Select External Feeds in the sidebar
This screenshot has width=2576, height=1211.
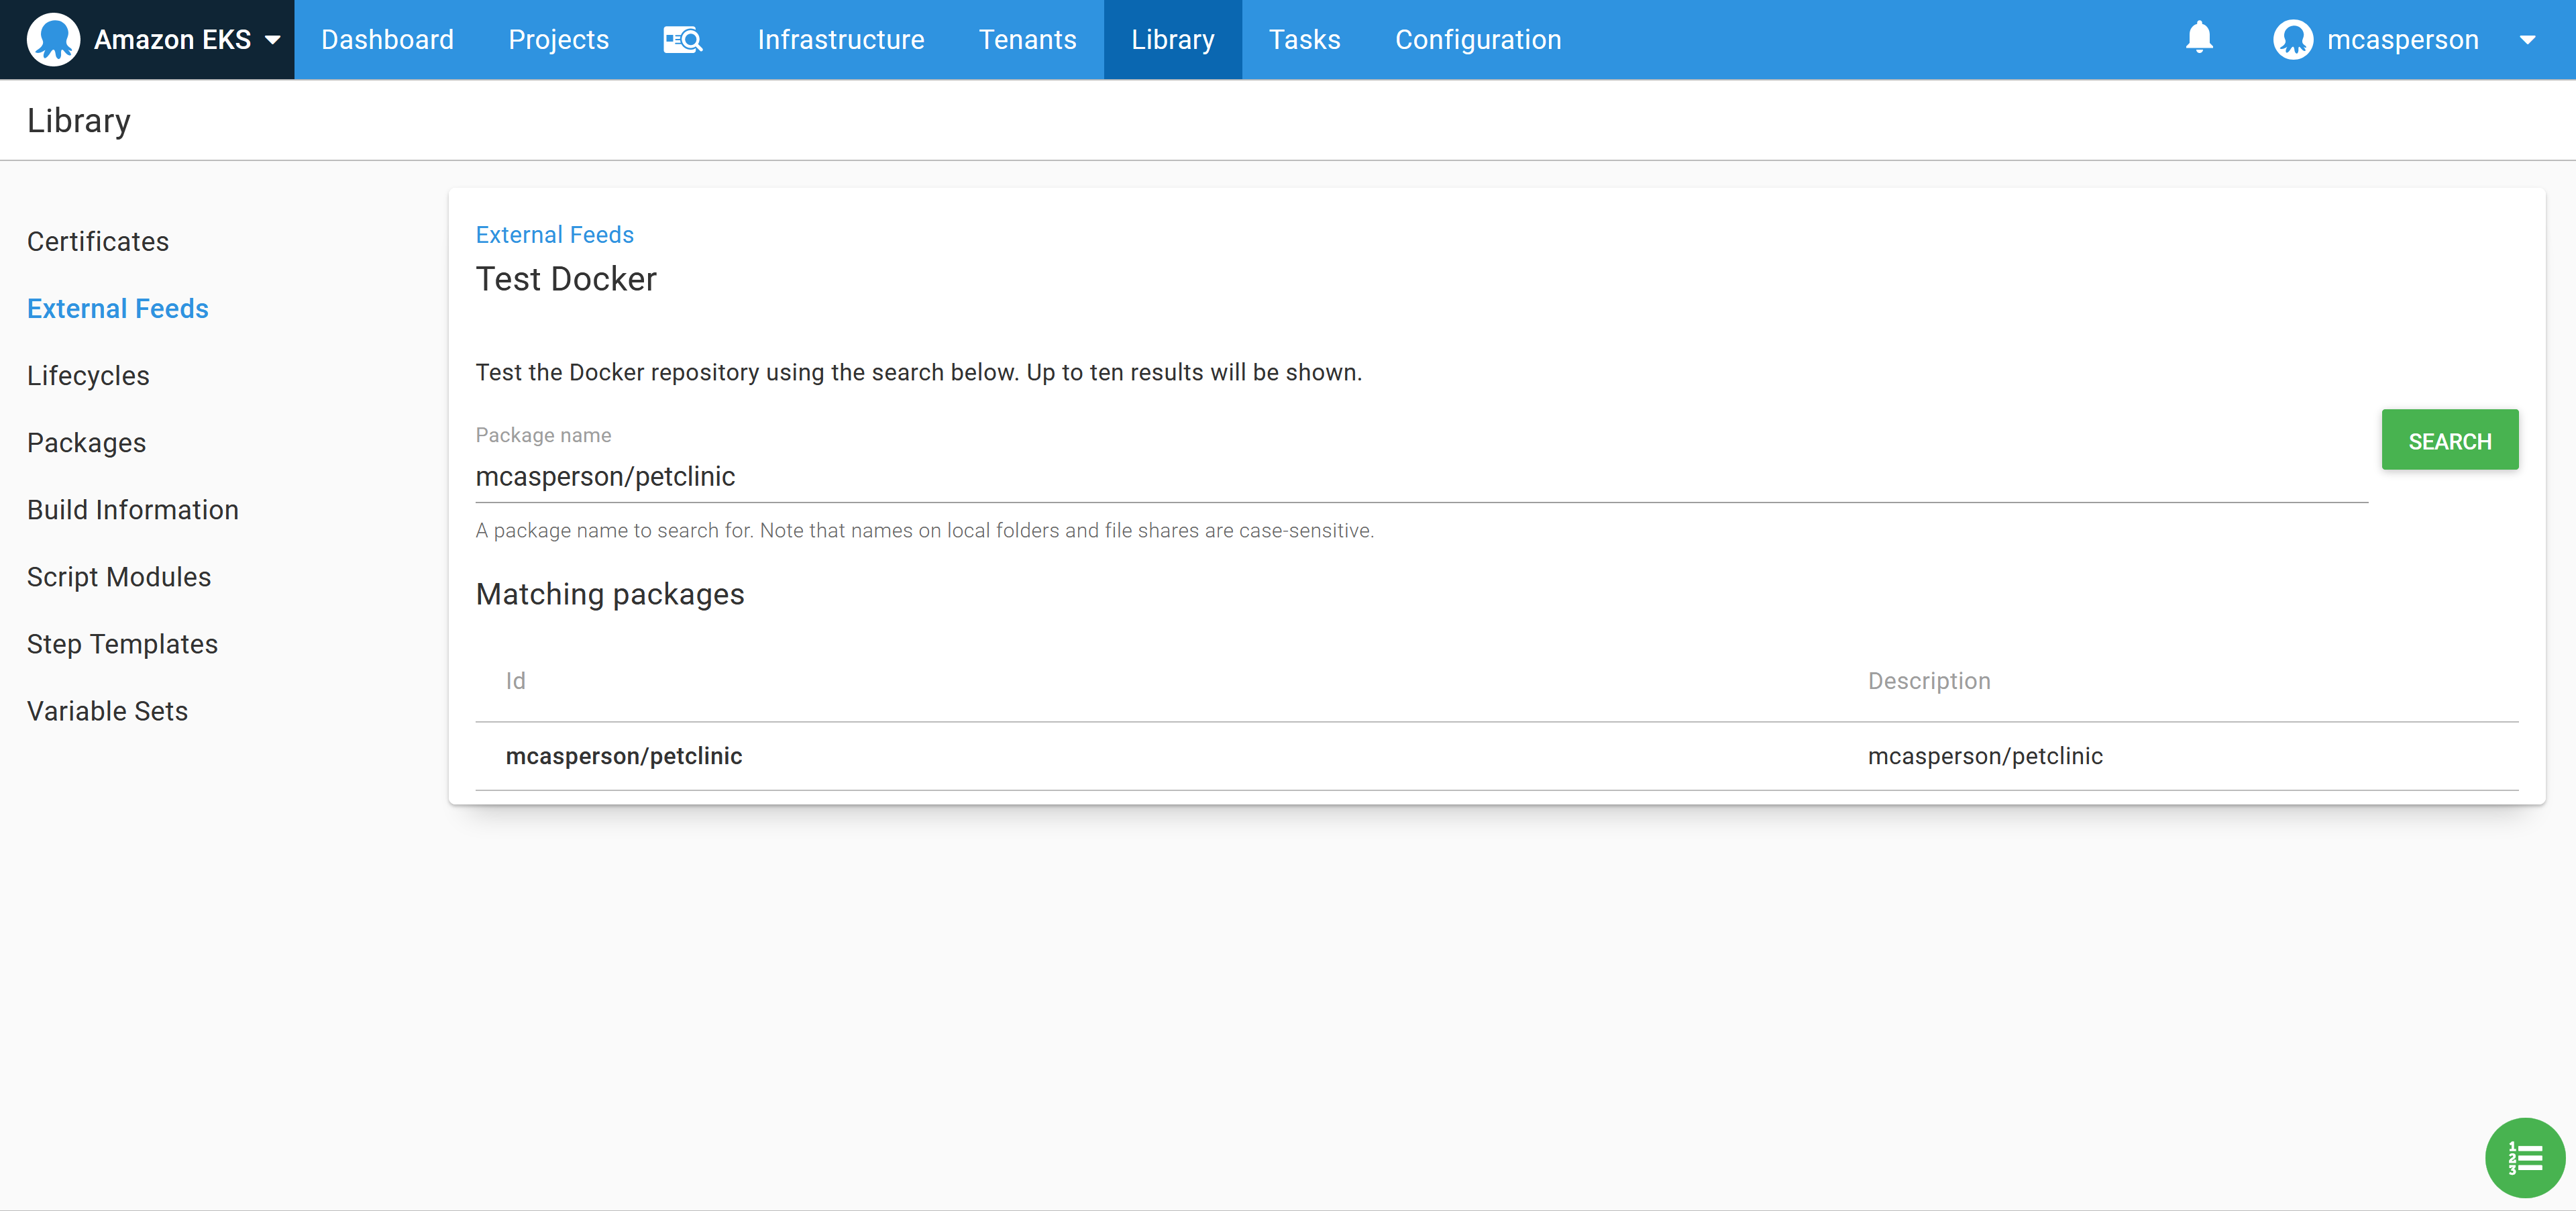click(x=117, y=308)
